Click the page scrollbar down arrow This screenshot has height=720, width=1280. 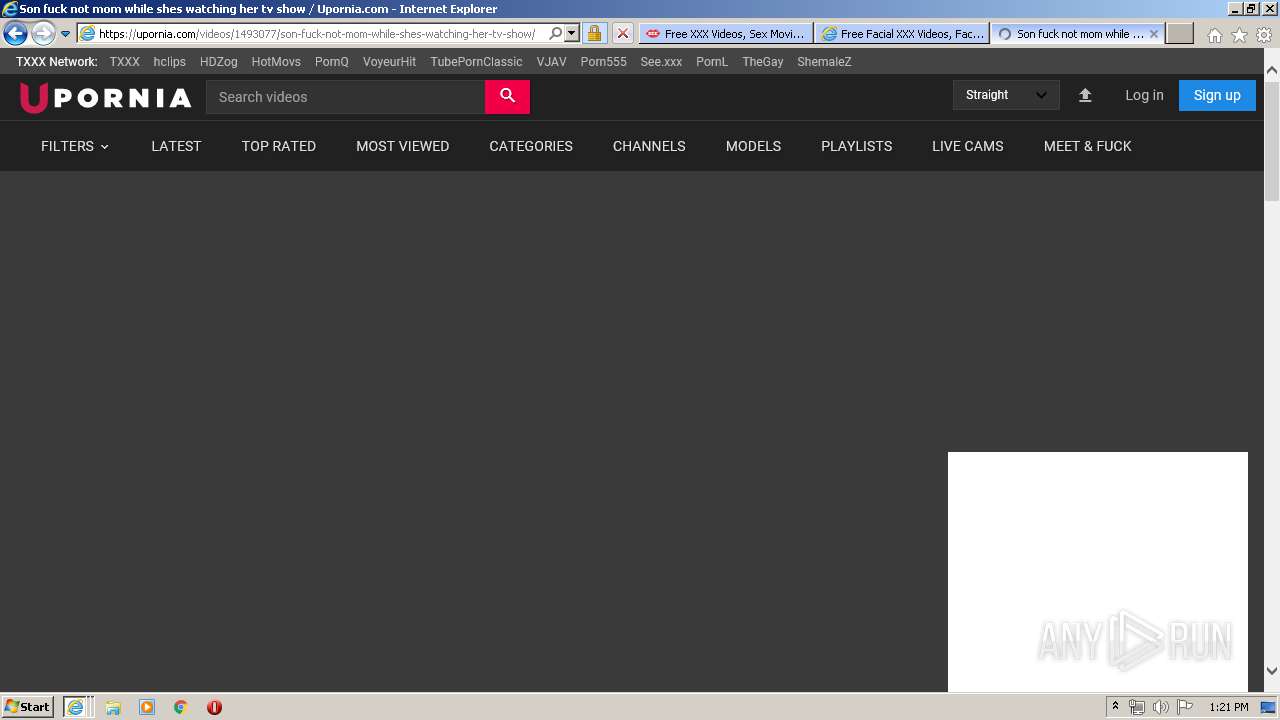pyautogui.click(x=1271, y=671)
